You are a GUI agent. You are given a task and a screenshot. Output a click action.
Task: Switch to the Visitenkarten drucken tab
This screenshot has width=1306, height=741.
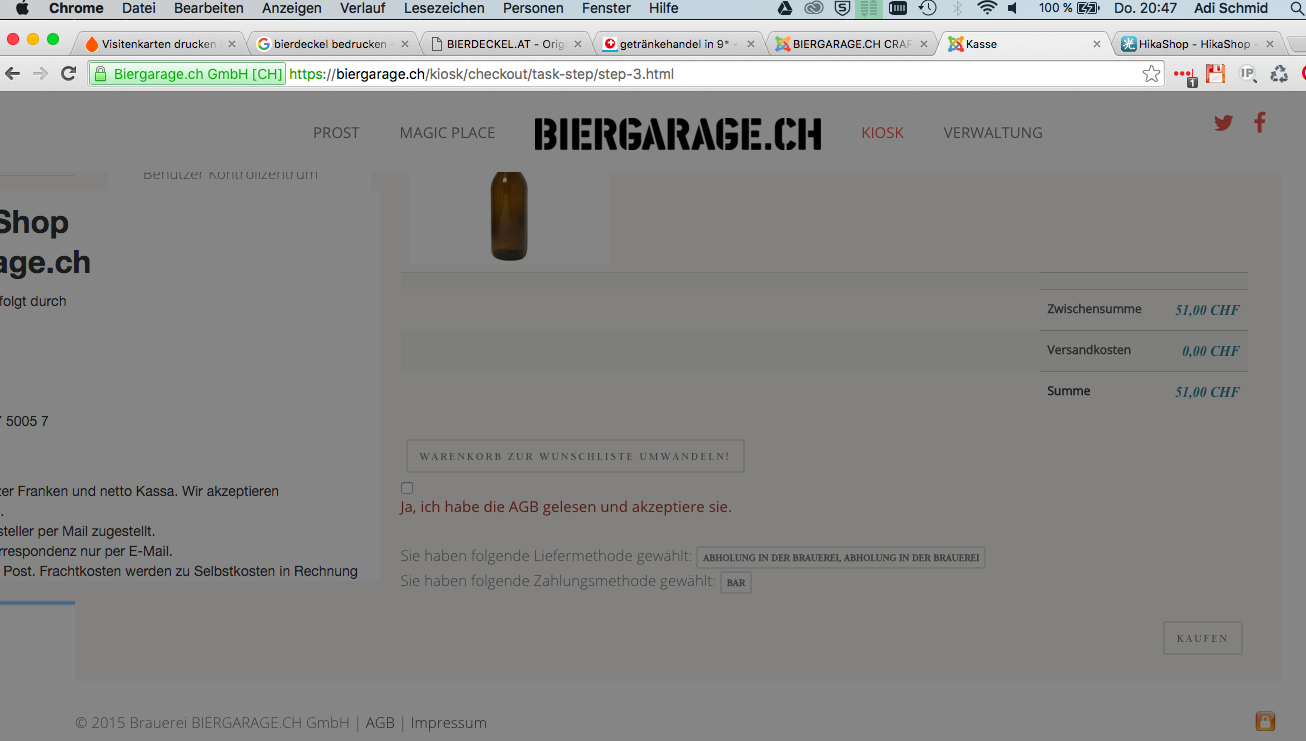159,44
